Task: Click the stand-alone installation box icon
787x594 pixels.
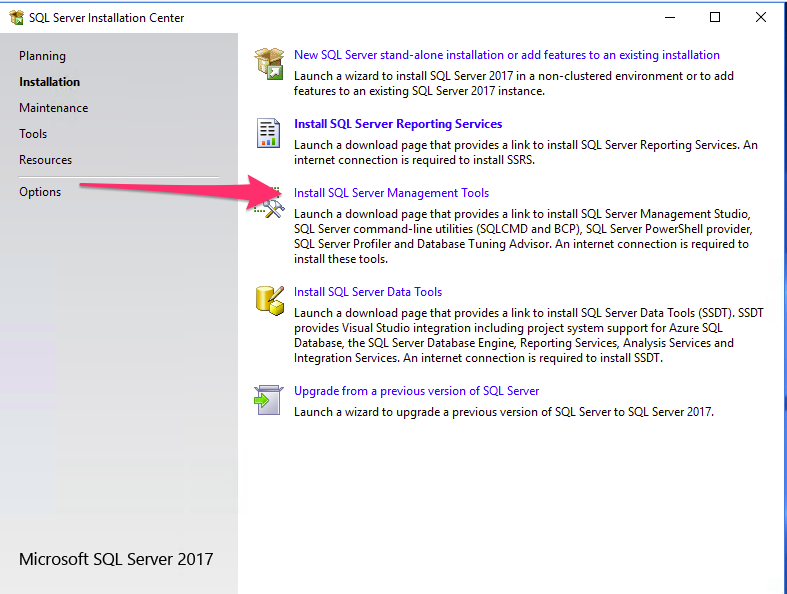Action: pos(269,64)
